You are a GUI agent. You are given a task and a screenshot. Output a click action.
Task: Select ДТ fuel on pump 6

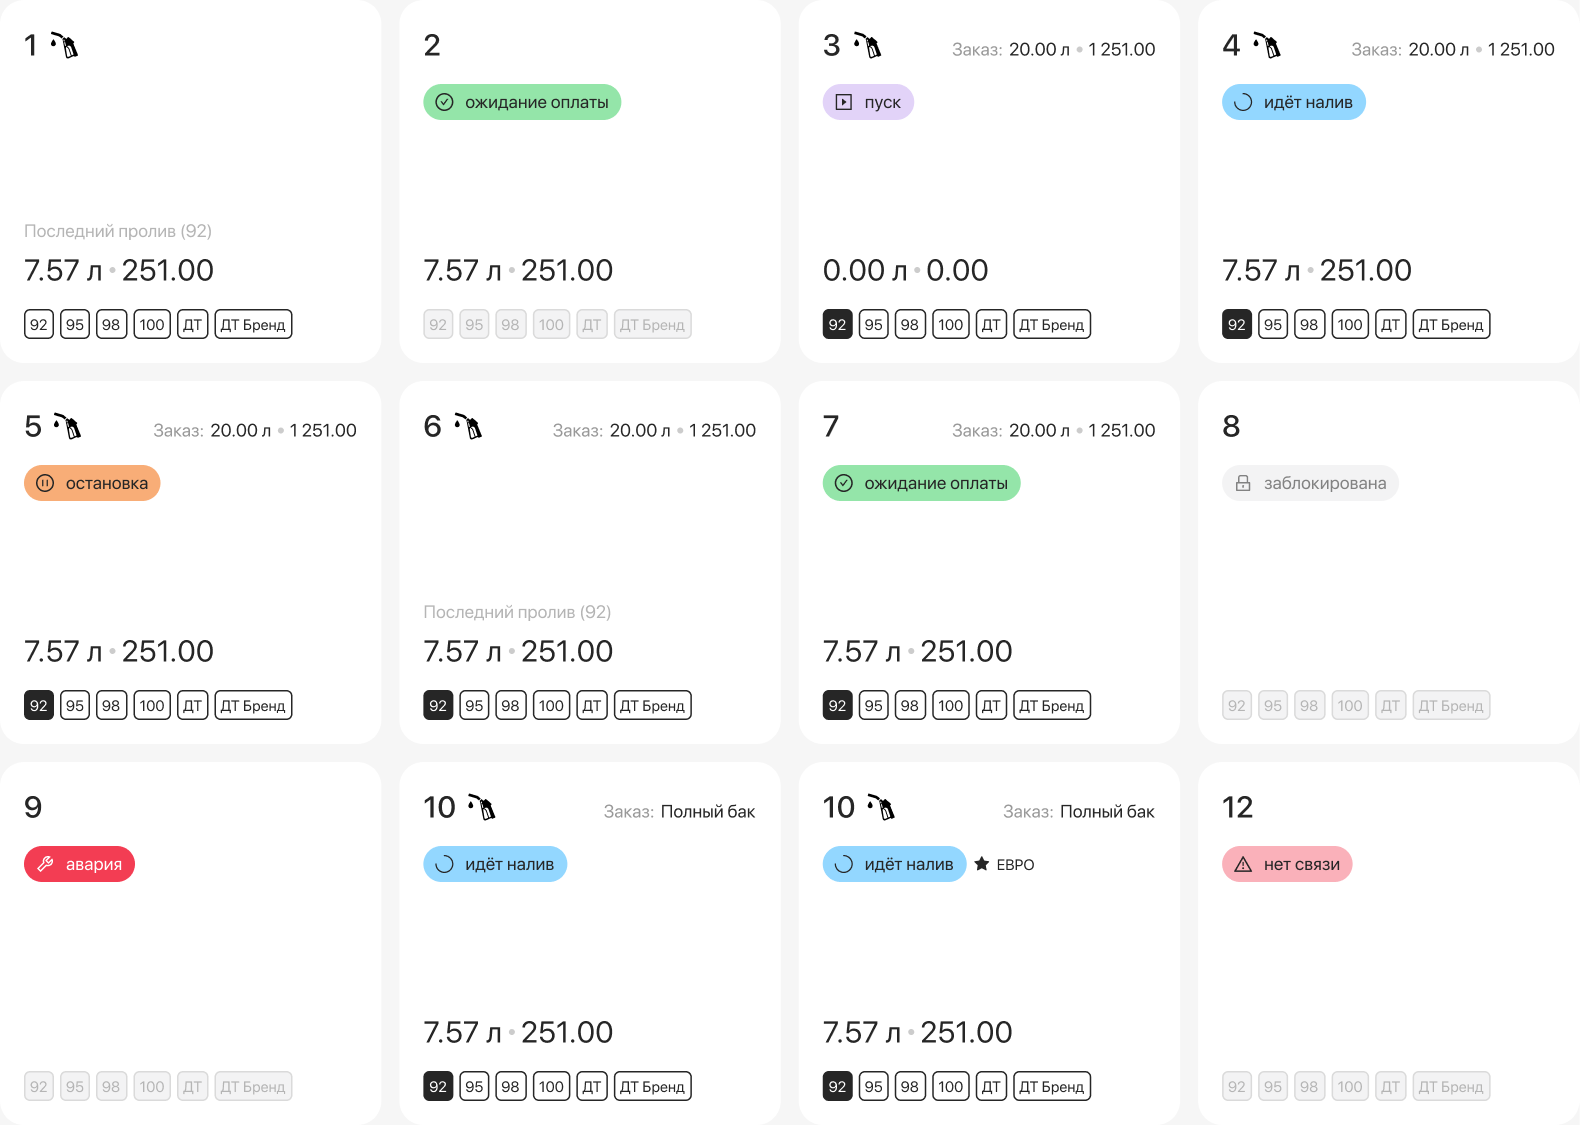click(592, 705)
